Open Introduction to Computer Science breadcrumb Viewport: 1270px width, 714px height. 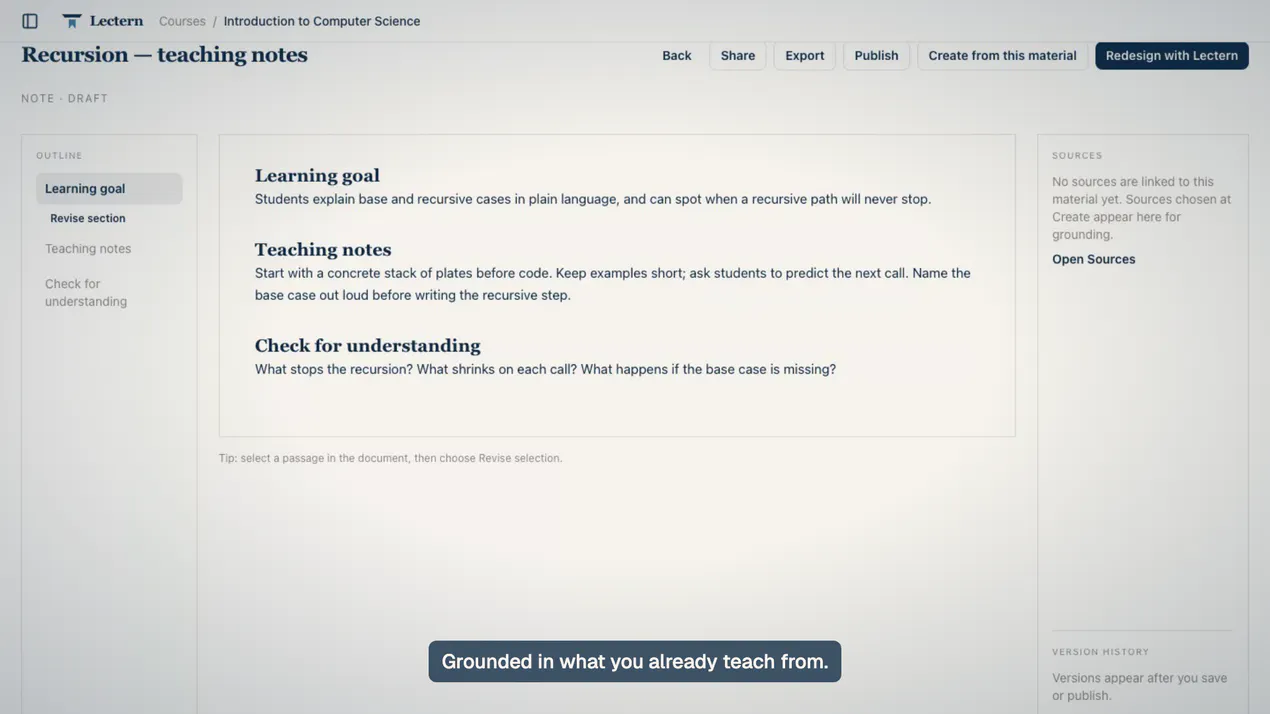[322, 21]
